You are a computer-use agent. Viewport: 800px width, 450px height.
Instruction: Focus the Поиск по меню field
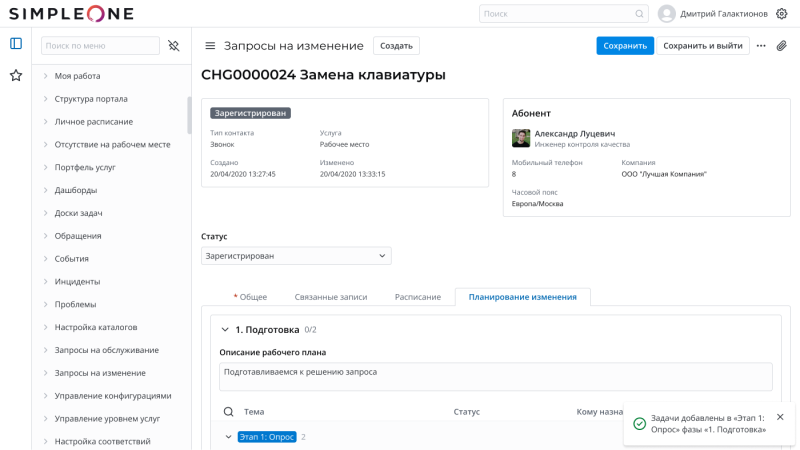pyautogui.click(x=100, y=46)
